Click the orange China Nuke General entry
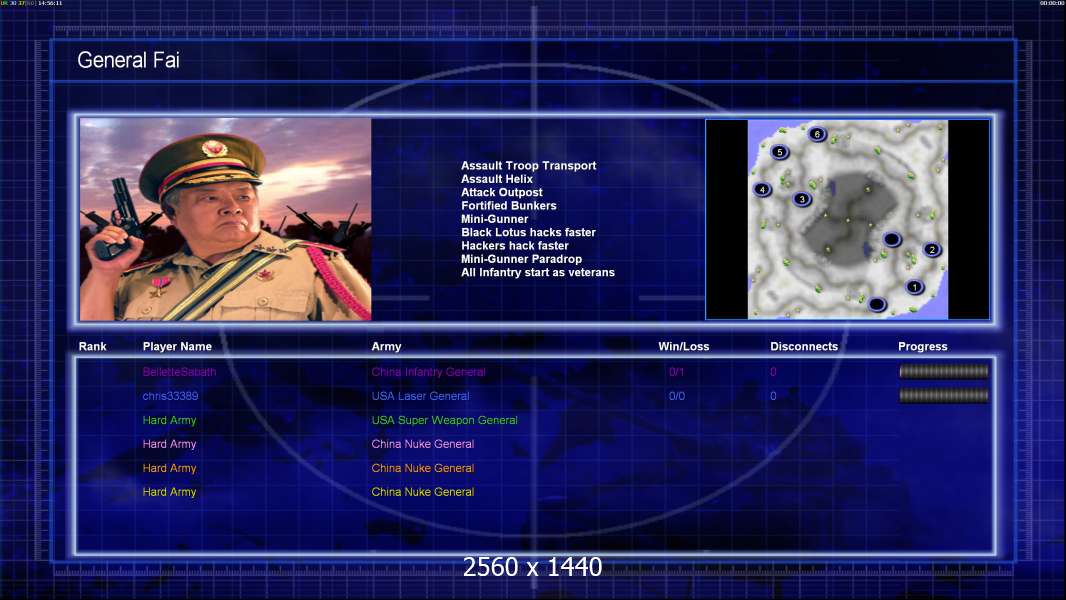 tap(423, 468)
